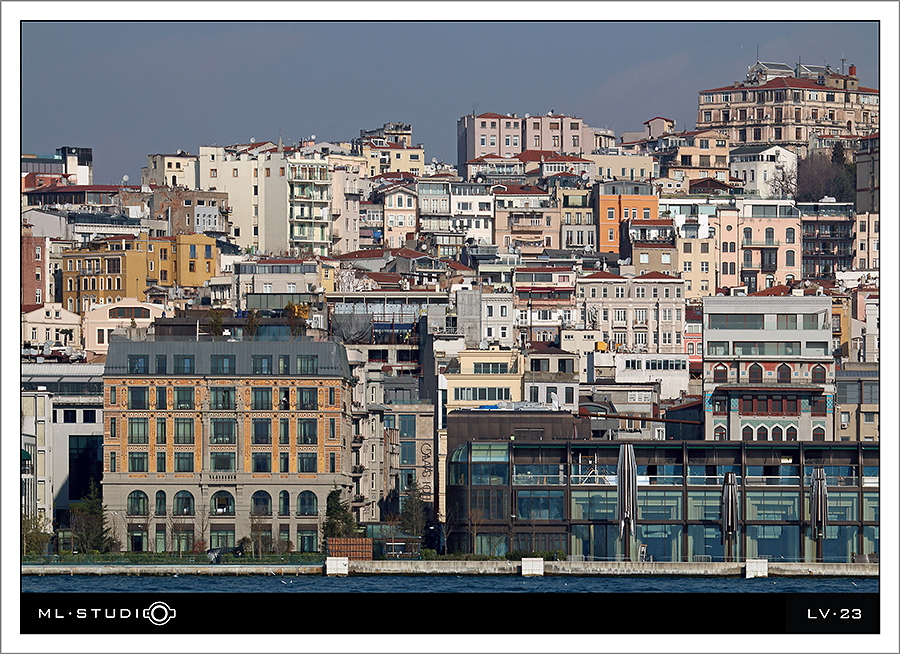Click the LV·23 label
This screenshot has width=900, height=654.
tap(834, 614)
